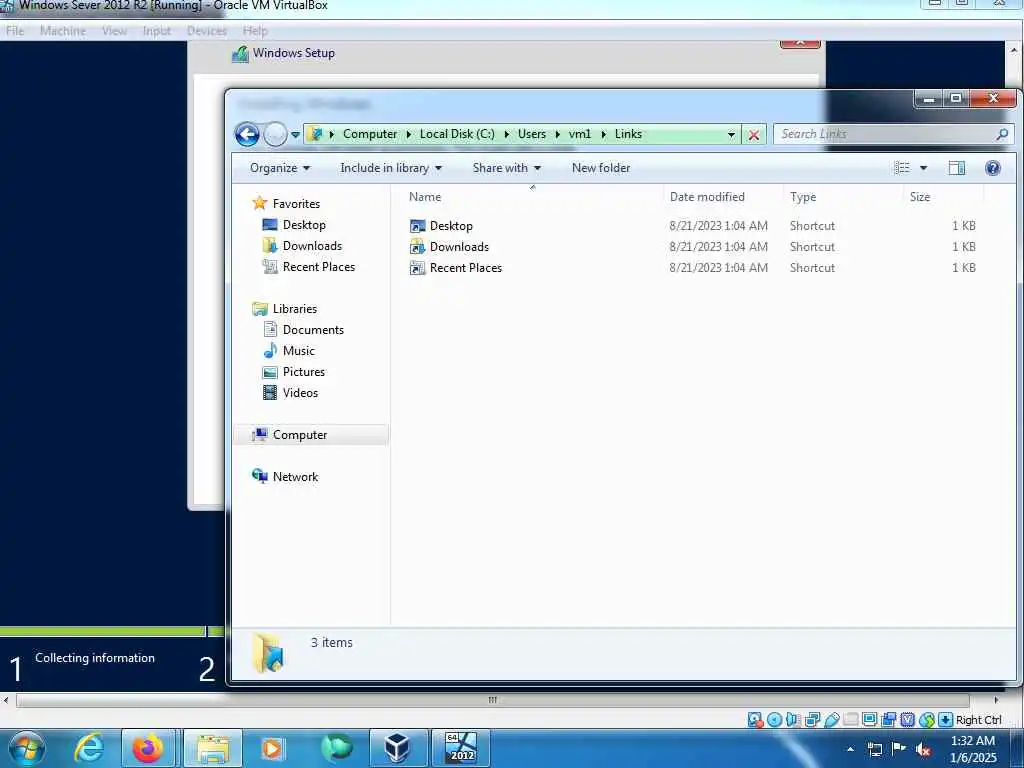This screenshot has width=1024, height=768.
Task: Click VirtualBox recording status icon
Action: pyautogui.click(x=888, y=720)
